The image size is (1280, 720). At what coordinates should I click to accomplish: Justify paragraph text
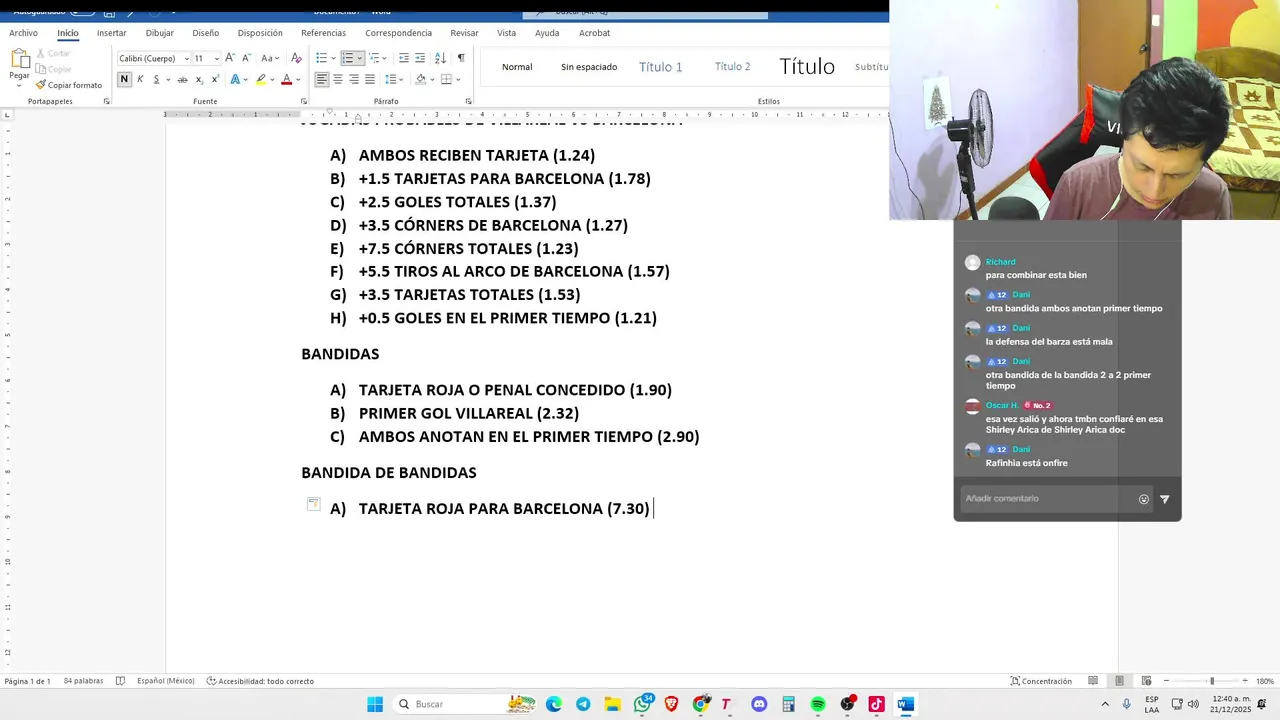click(x=370, y=79)
